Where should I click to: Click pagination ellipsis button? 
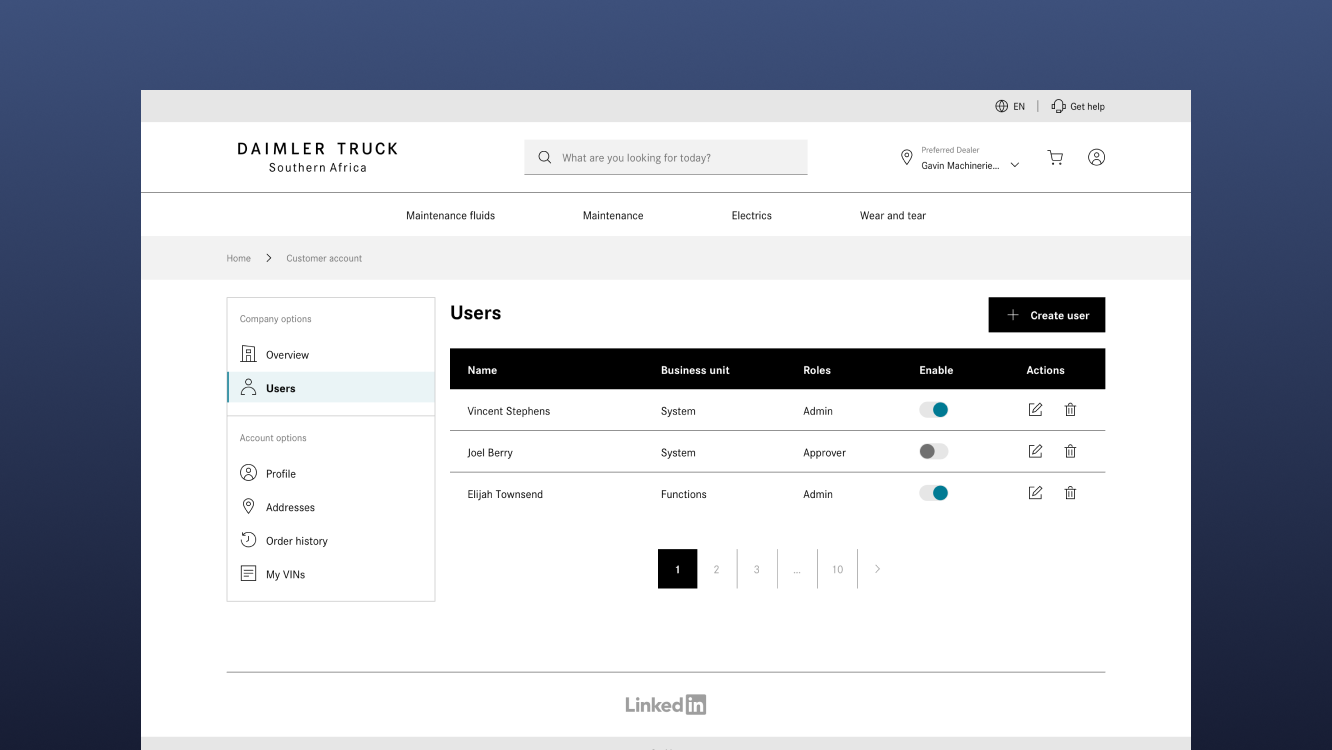coord(797,569)
